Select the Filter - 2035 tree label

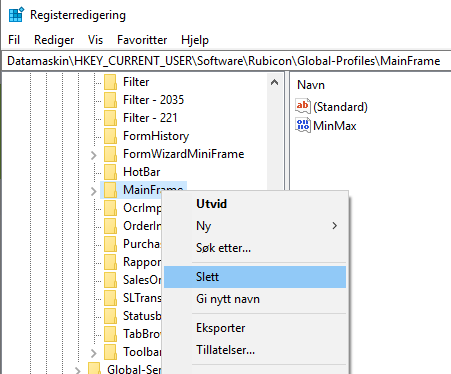[x=153, y=100]
